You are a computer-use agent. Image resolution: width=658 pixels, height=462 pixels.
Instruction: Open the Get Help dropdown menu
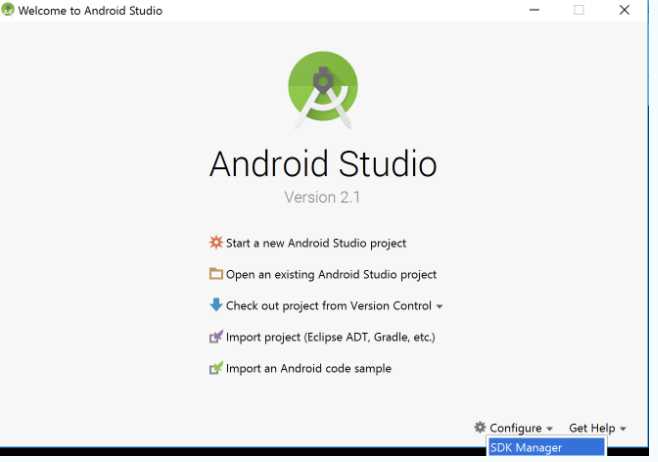(x=598, y=428)
